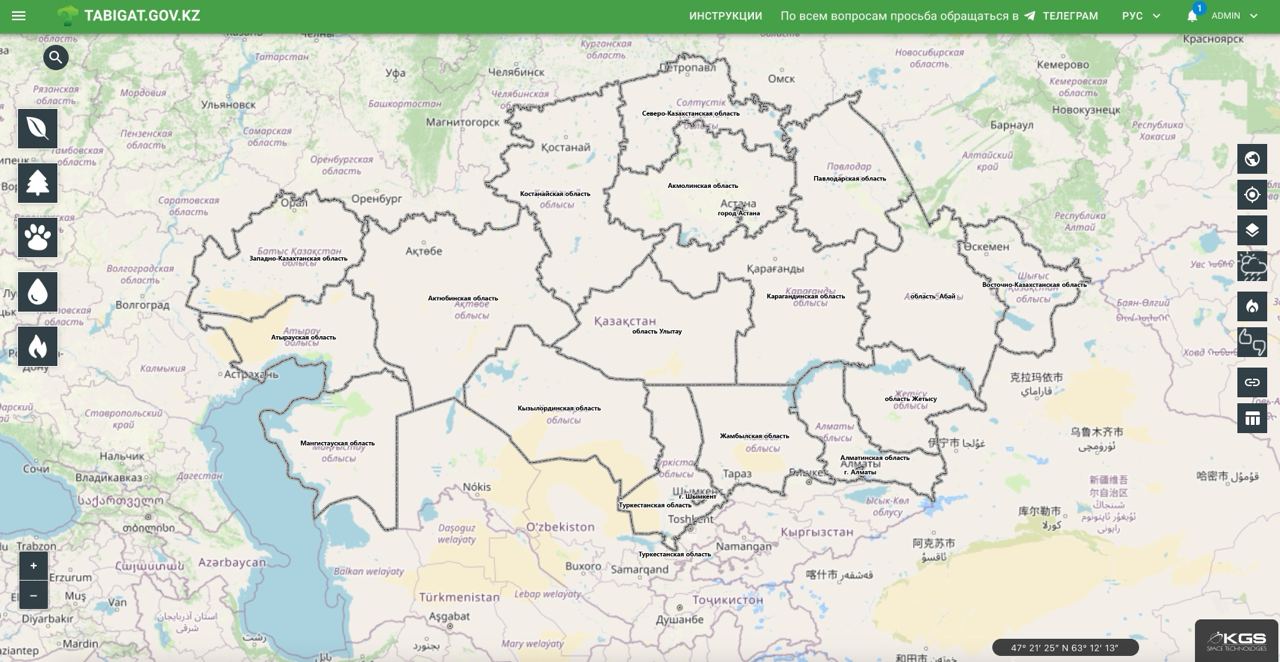Open the notifications bell

(1192, 16)
